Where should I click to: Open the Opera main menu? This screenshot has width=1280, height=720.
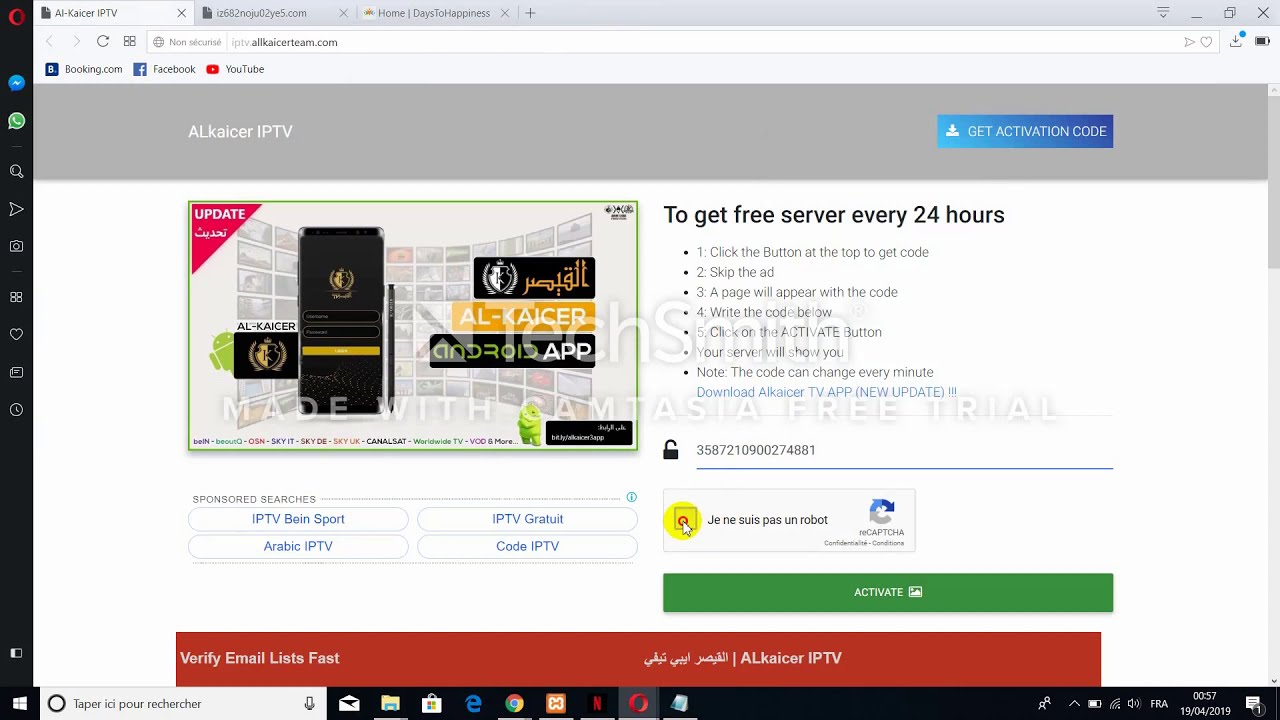coord(16,17)
